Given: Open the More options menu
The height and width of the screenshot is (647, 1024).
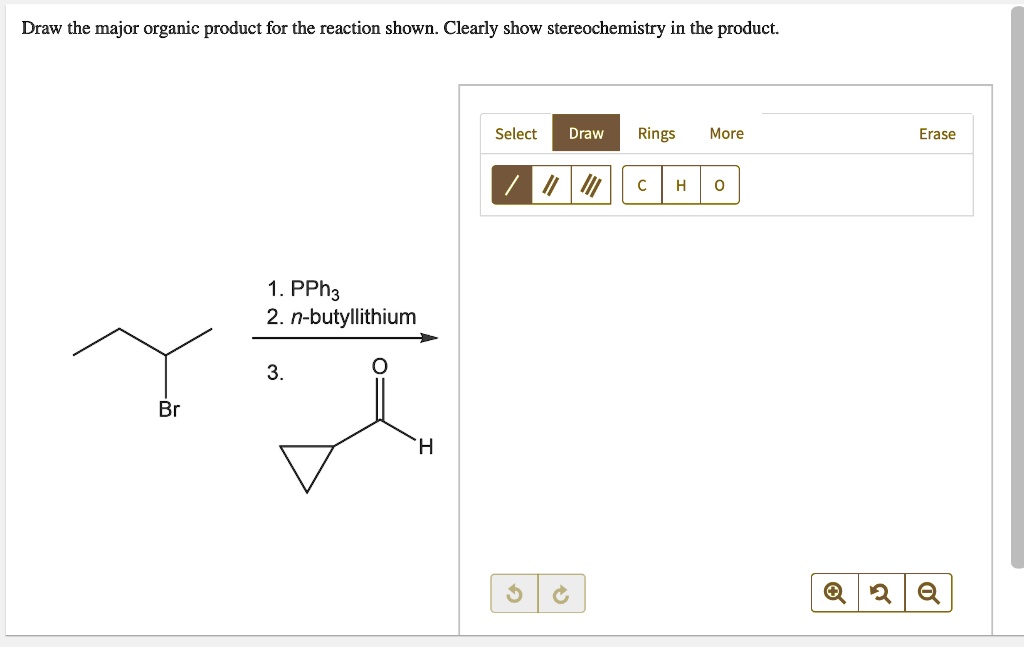Looking at the screenshot, I should tap(726, 133).
